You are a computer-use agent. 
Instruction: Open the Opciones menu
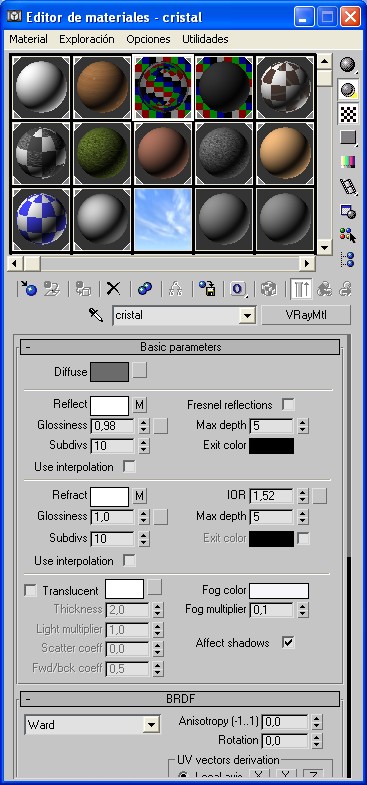(148, 39)
